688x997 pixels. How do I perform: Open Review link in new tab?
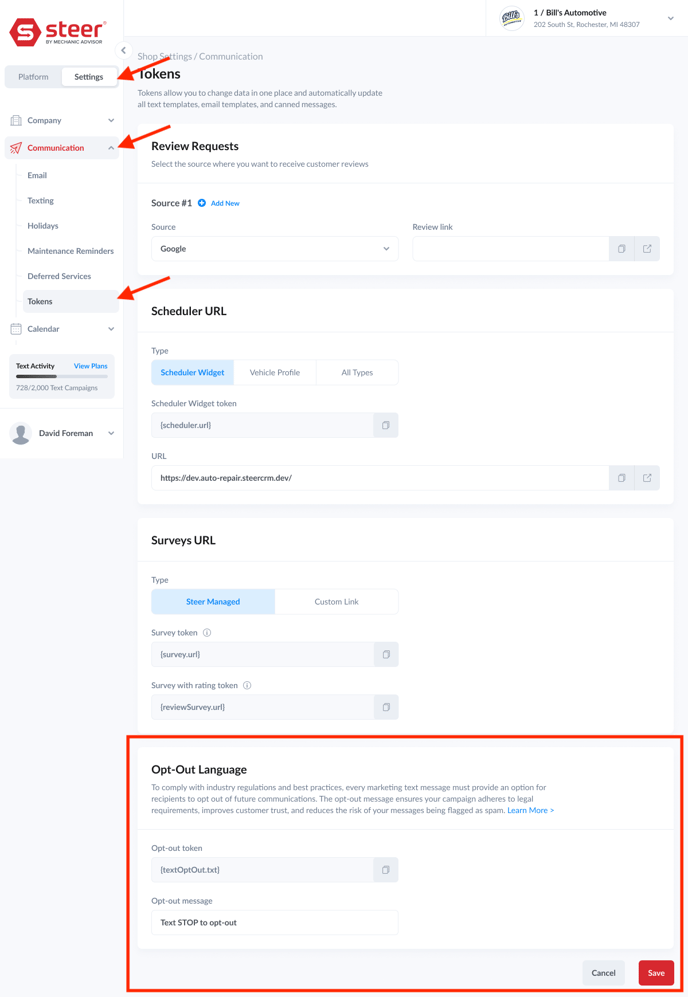click(647, 249)
